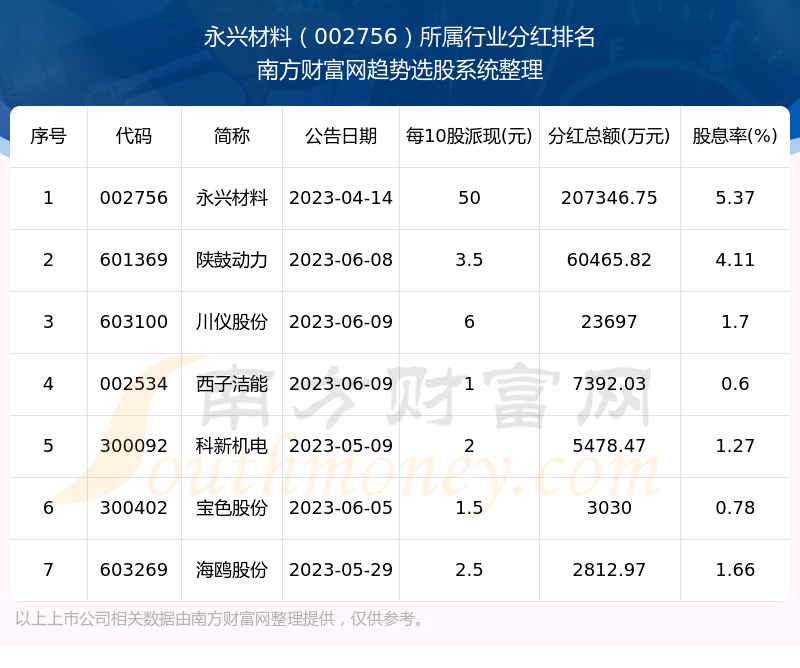The height and width of the screenshot is (668, 800).
Task: Select the 5.37 dividend yield value
Action: click(x=735, y=198)
